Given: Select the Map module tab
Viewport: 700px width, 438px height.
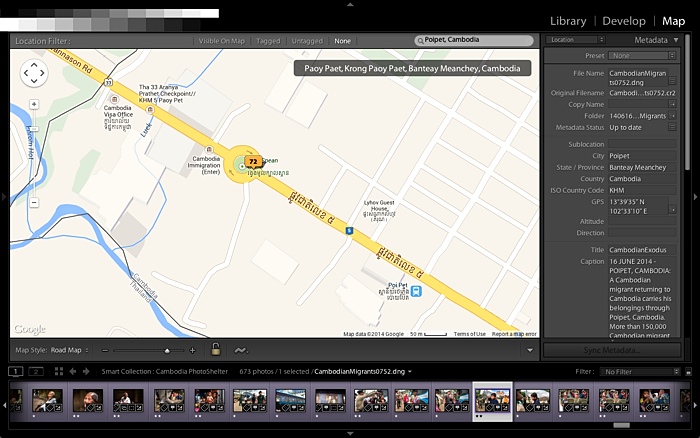Looking at the screenshot, I should [x=673, y=21].
